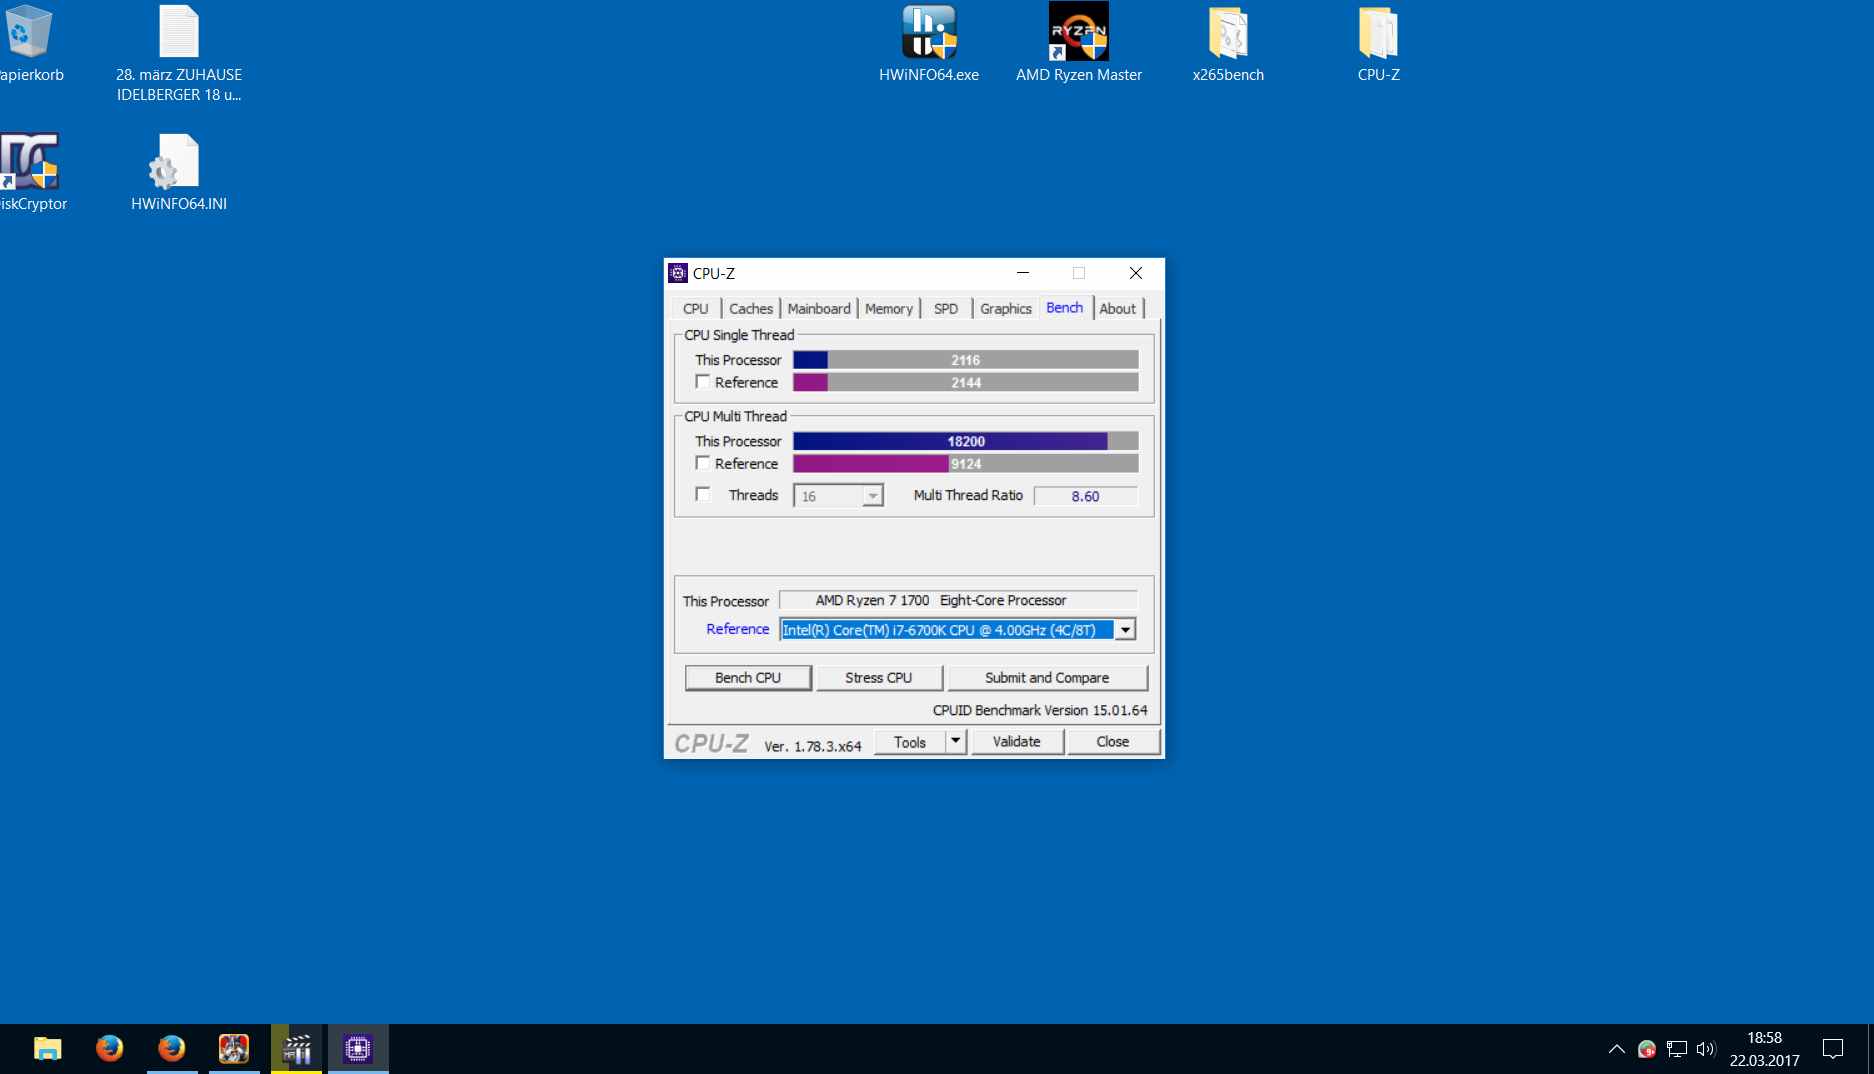This screenshot has width=1874, height=1074.
Task: Tick the Threads checkbox
Action: [703, 494]
